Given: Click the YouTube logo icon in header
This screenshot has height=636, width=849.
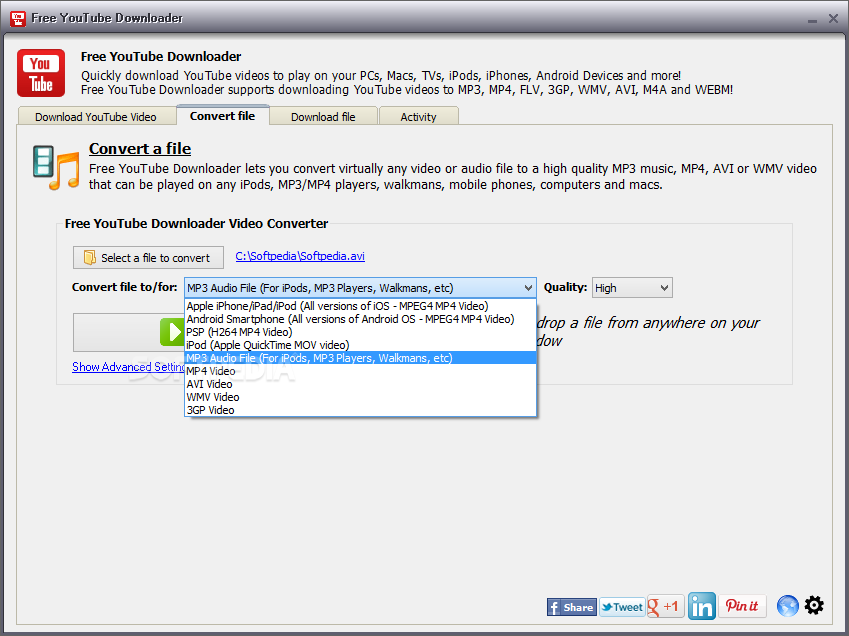Looking at the screenshot, I should click(x=41, y=73).
